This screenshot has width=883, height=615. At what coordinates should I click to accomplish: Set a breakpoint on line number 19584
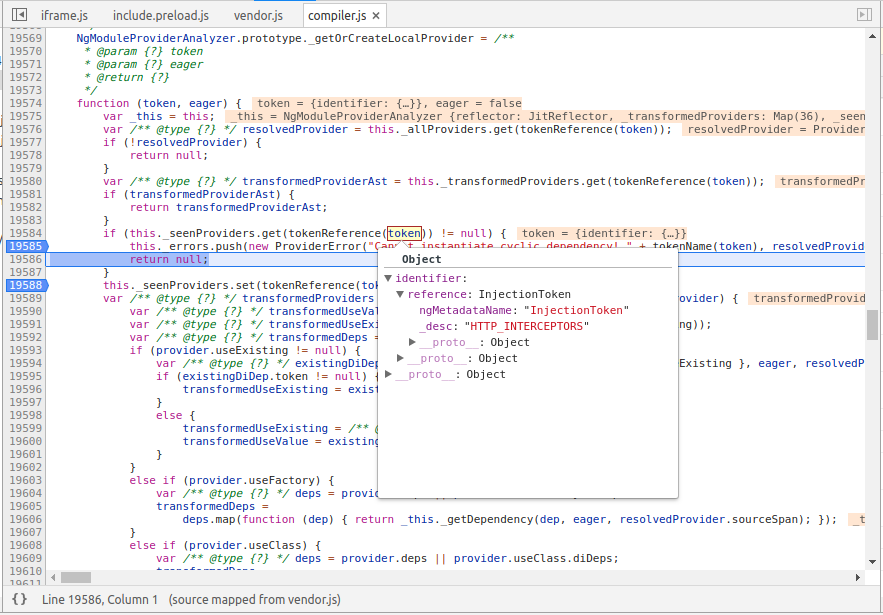(x=25, y=233)
